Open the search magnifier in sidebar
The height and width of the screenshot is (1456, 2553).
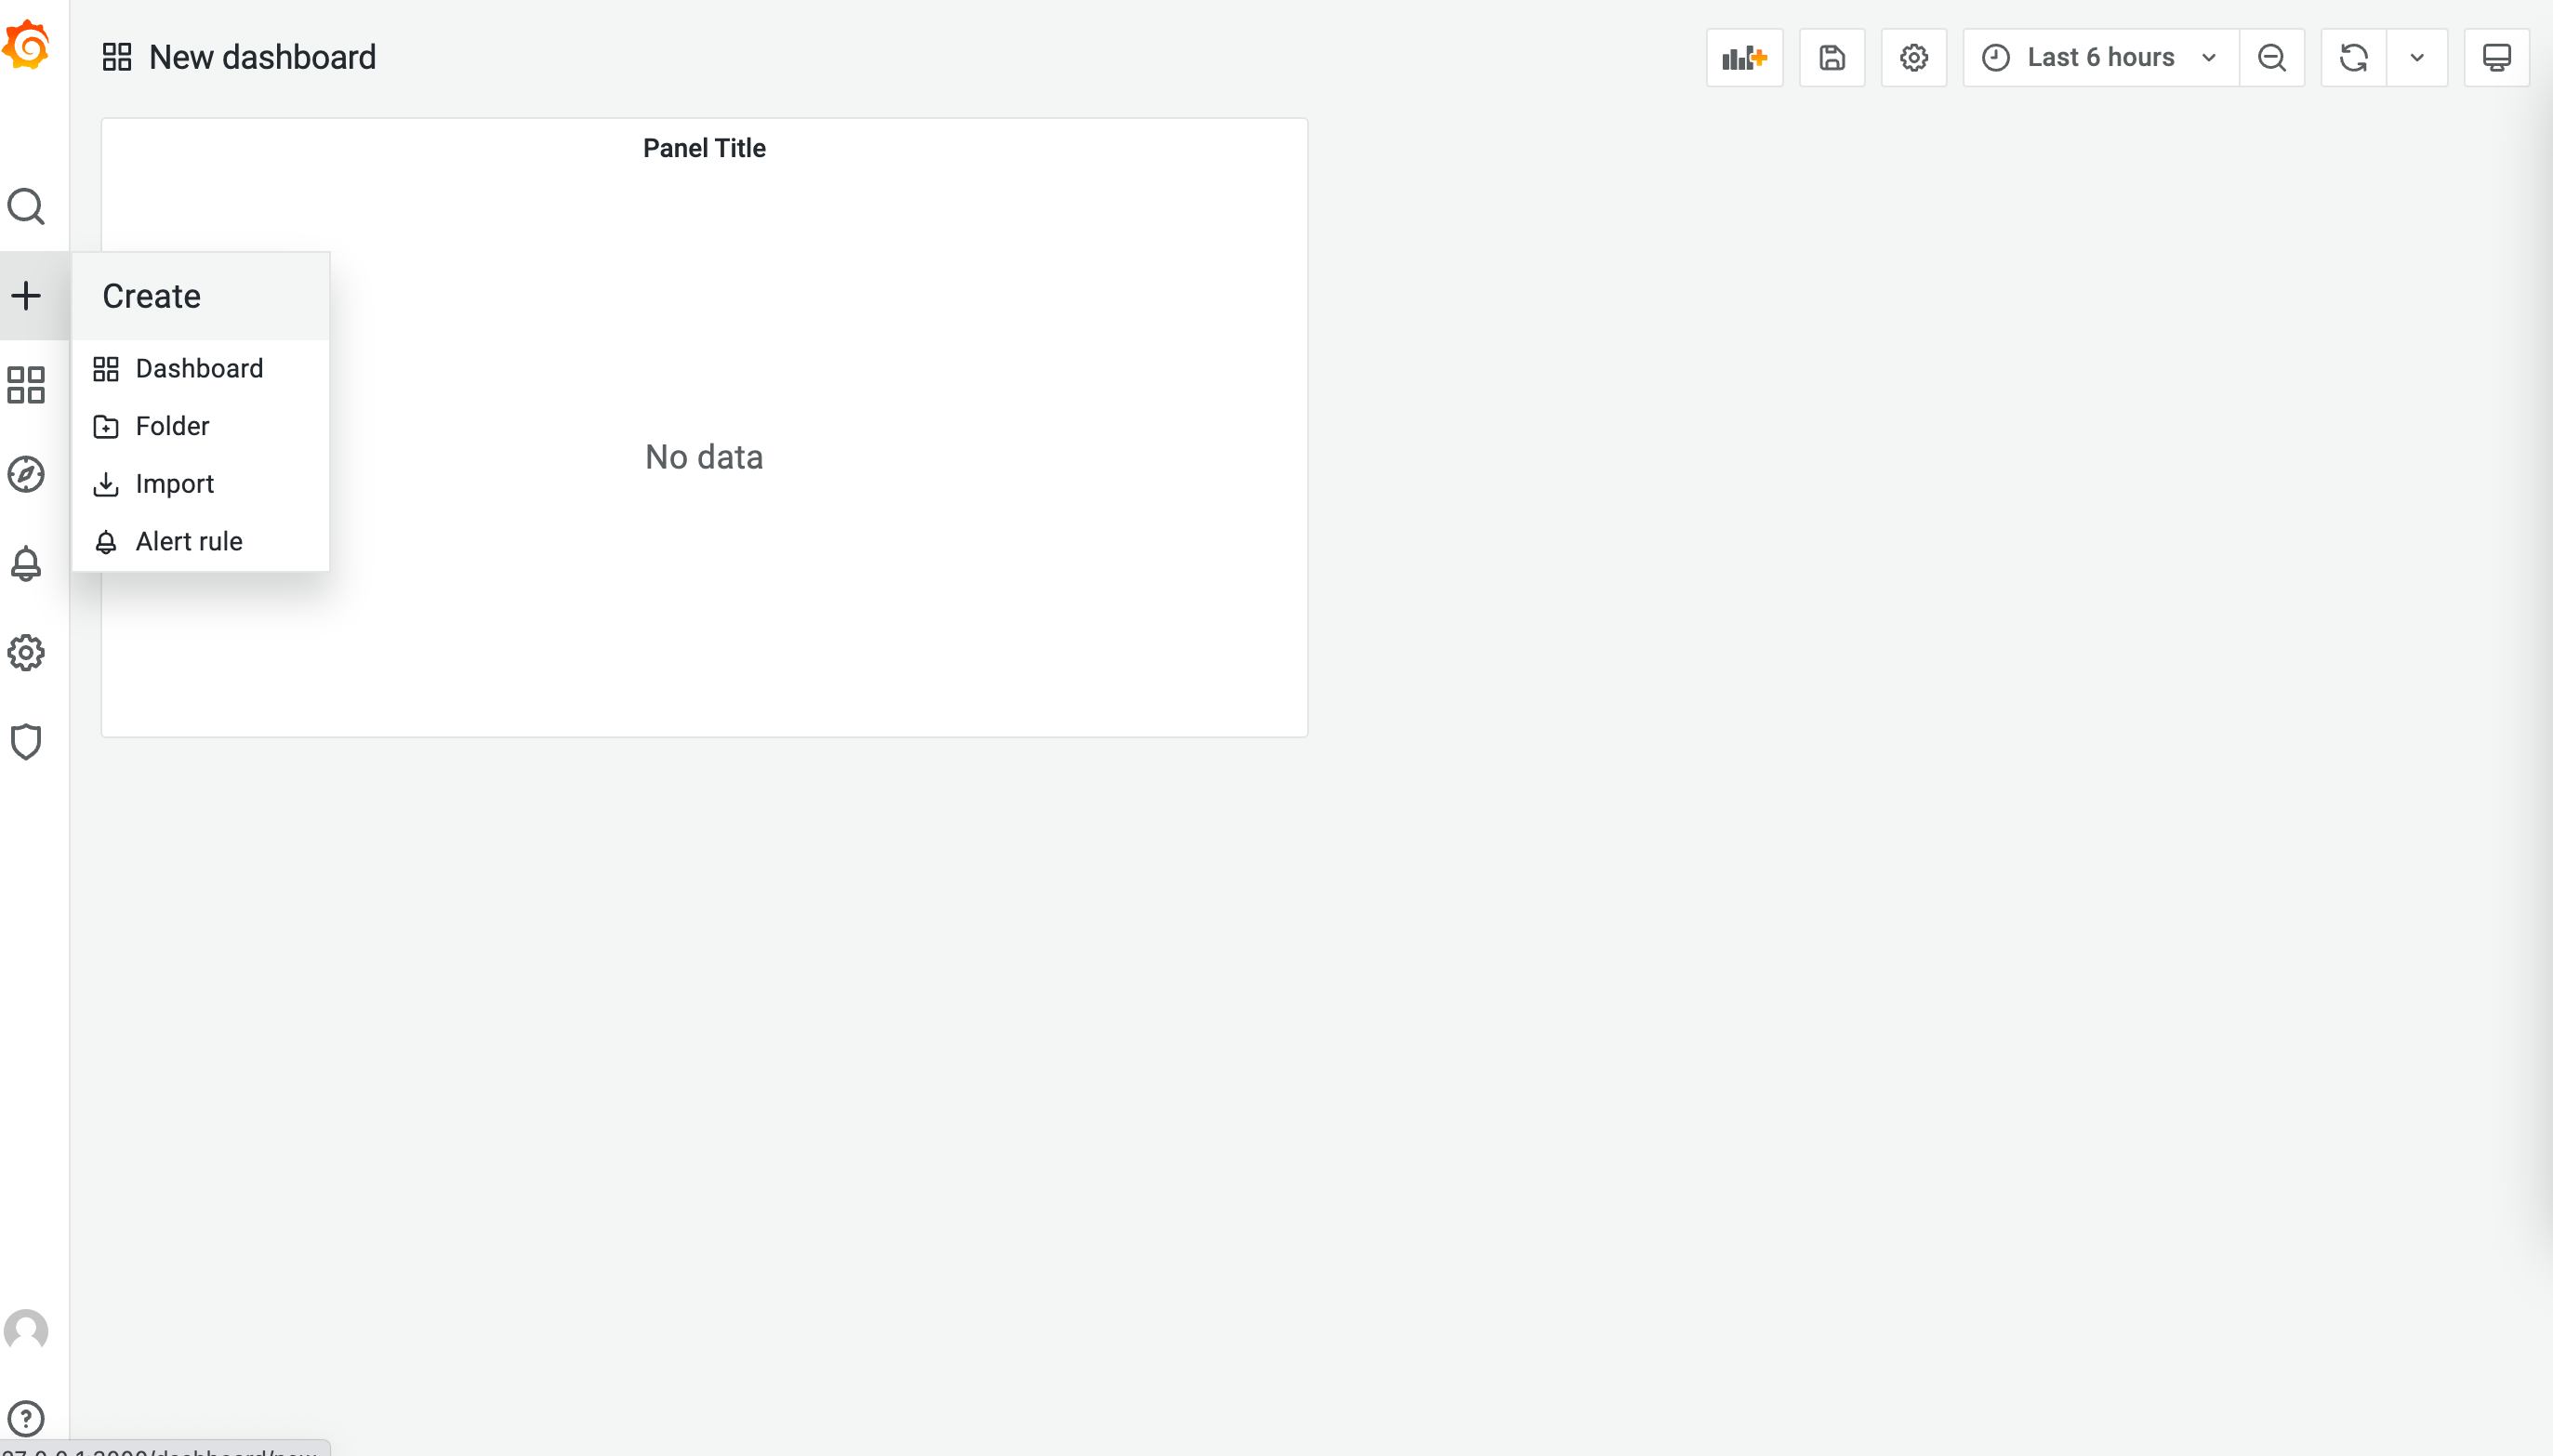coord(26,206)
